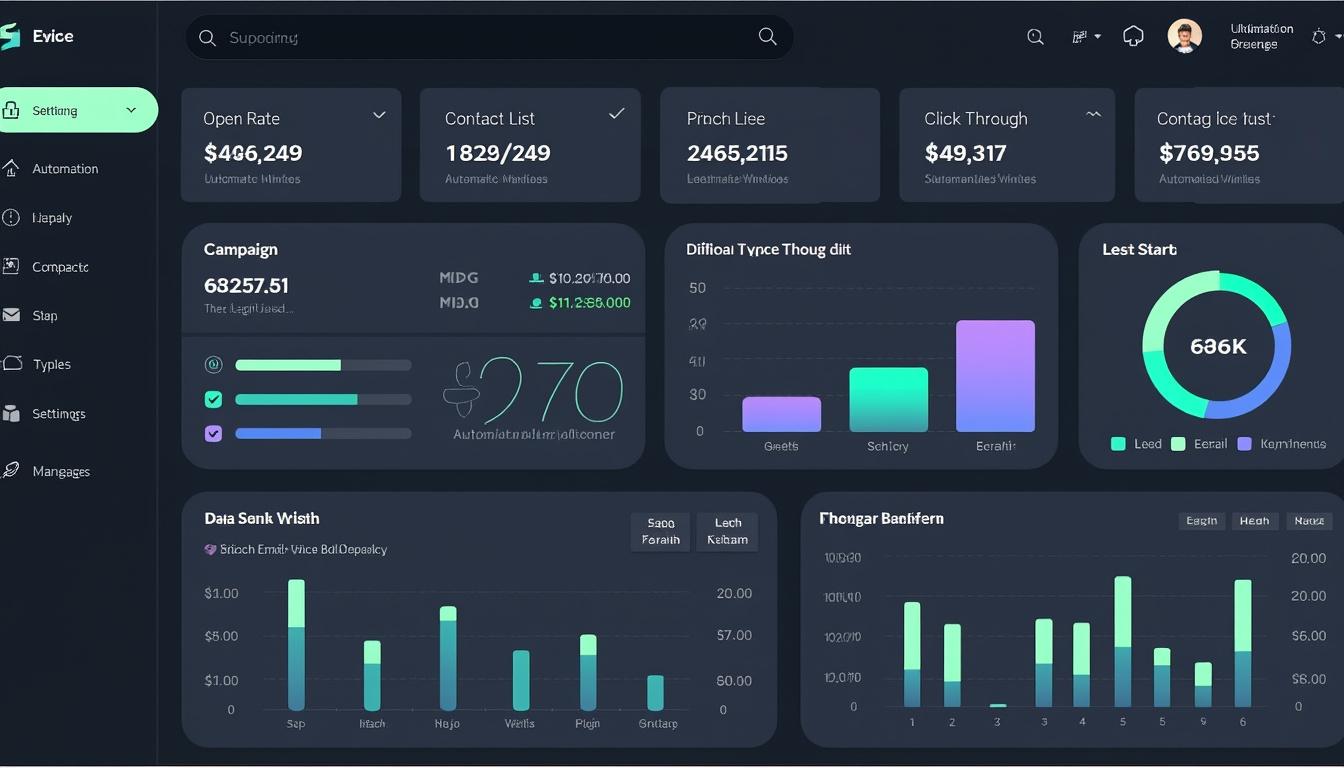Click the @ circle icon in Campaign
This screenshot has width=1344, height=768.
(x=213, y=365)
